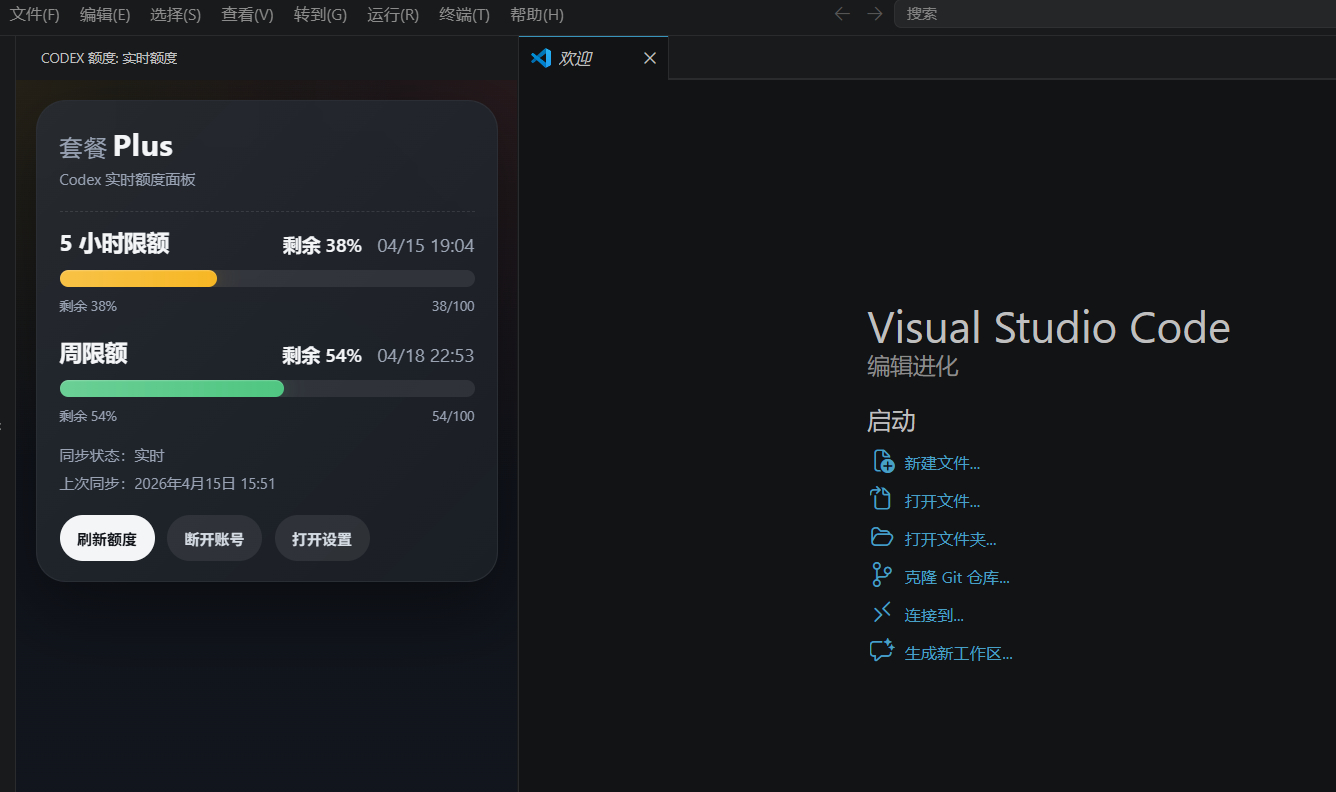The width and height of the screenshot is (1336, 792).
Task: Click the open file icon beside 打开文件
Action: pyautogui.click(x=881, y=498)
